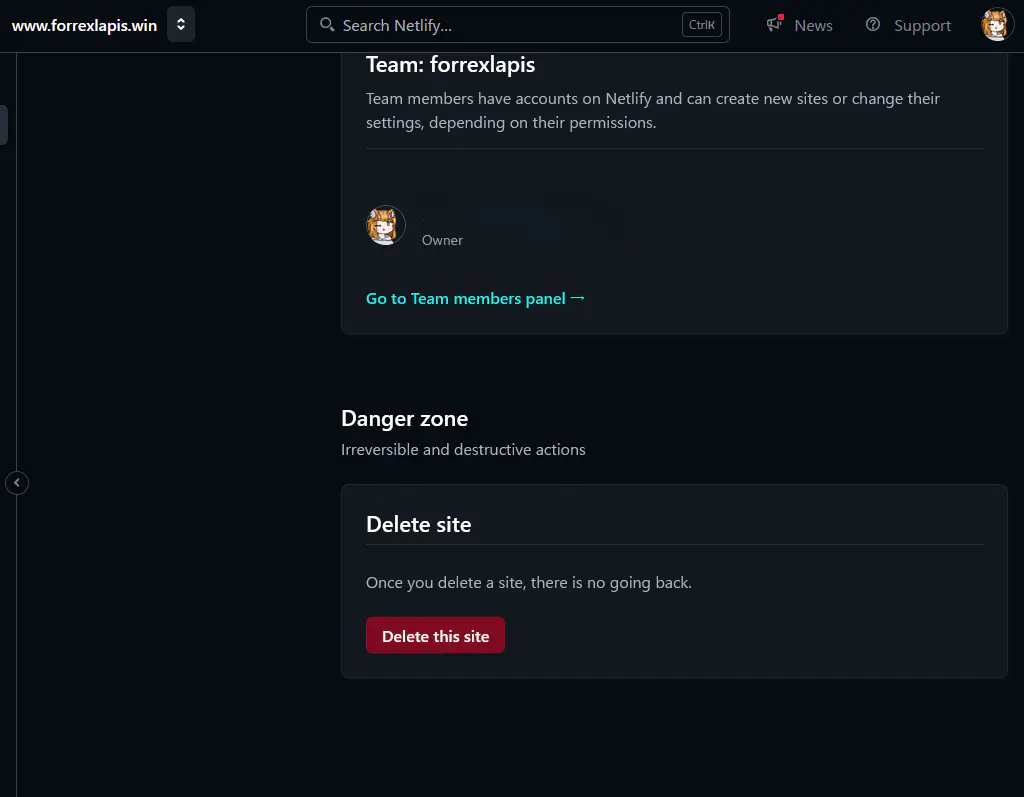
Task: Click the team owner's avatar
Action: pyautogui.click(x=386, y=226)
